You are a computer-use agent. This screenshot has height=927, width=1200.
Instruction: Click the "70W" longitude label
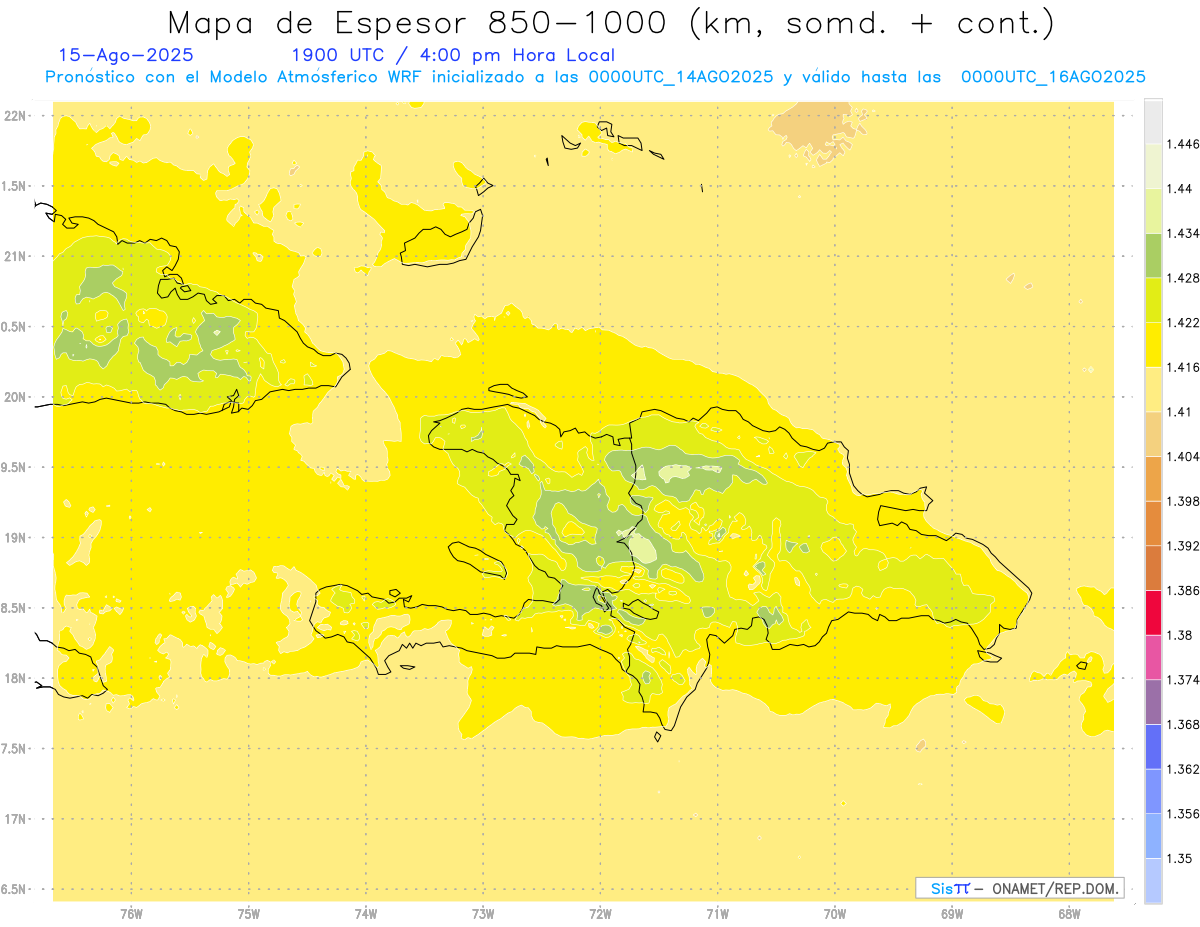835,914
